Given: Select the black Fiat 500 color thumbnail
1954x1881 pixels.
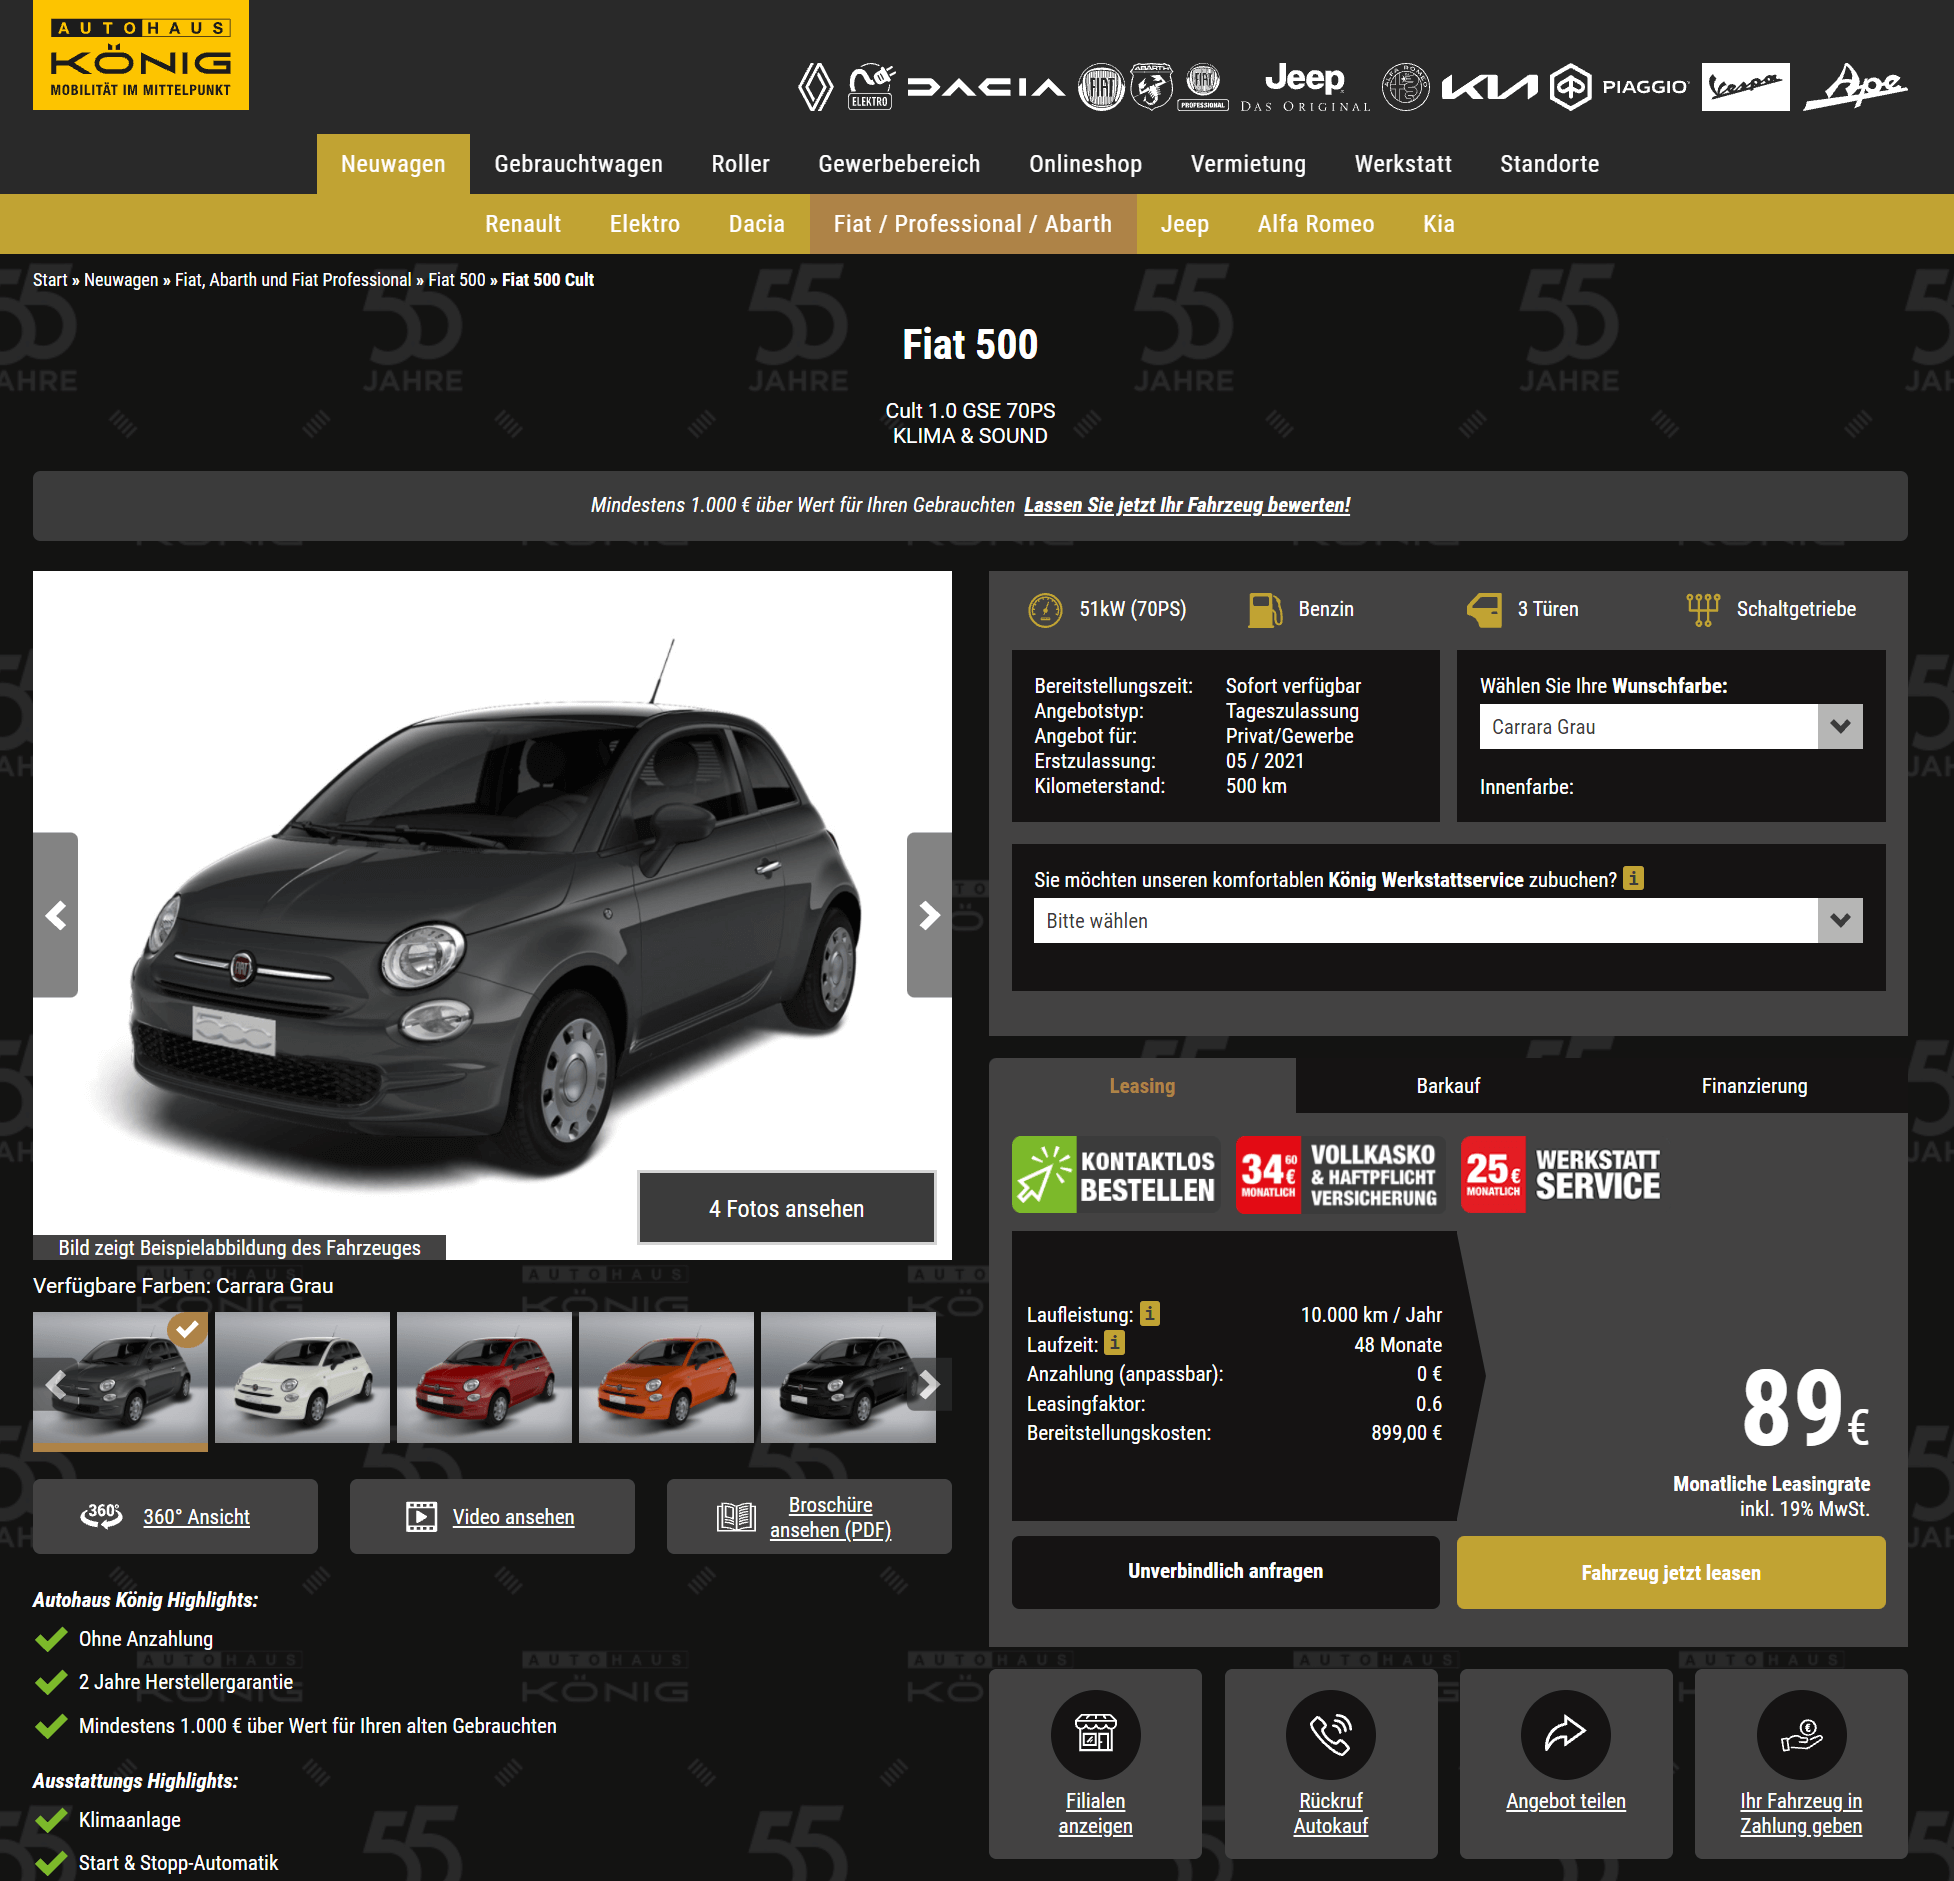Looking at the screenshot, I should 848,1378.
